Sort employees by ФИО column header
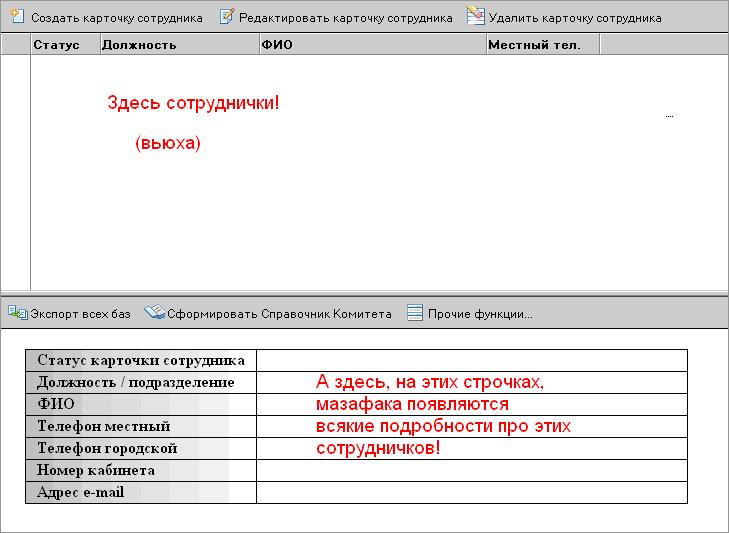This screenshot has width=729, height=533. click(x=370, y=44)
